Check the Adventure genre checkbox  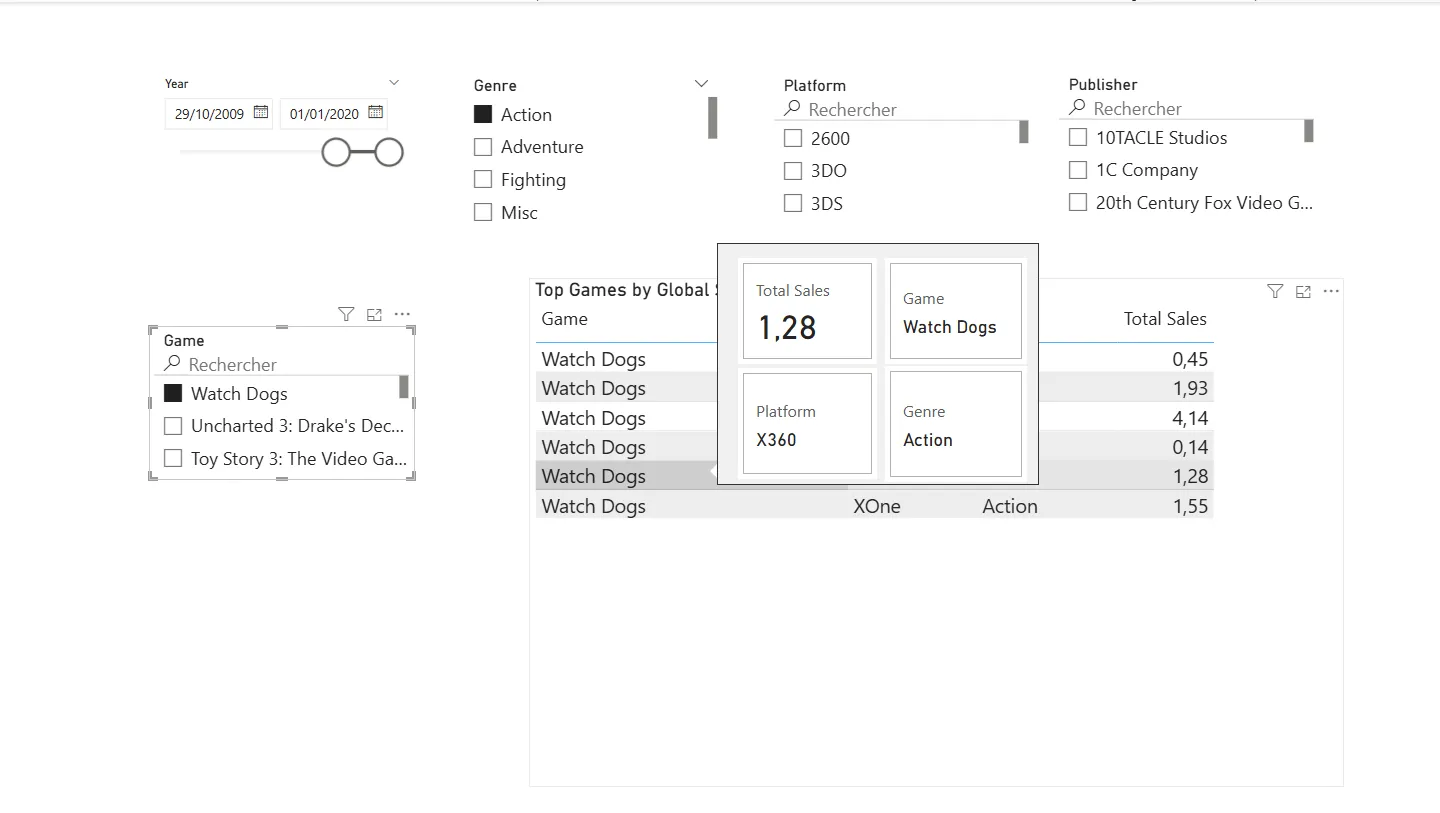(483, 147)
